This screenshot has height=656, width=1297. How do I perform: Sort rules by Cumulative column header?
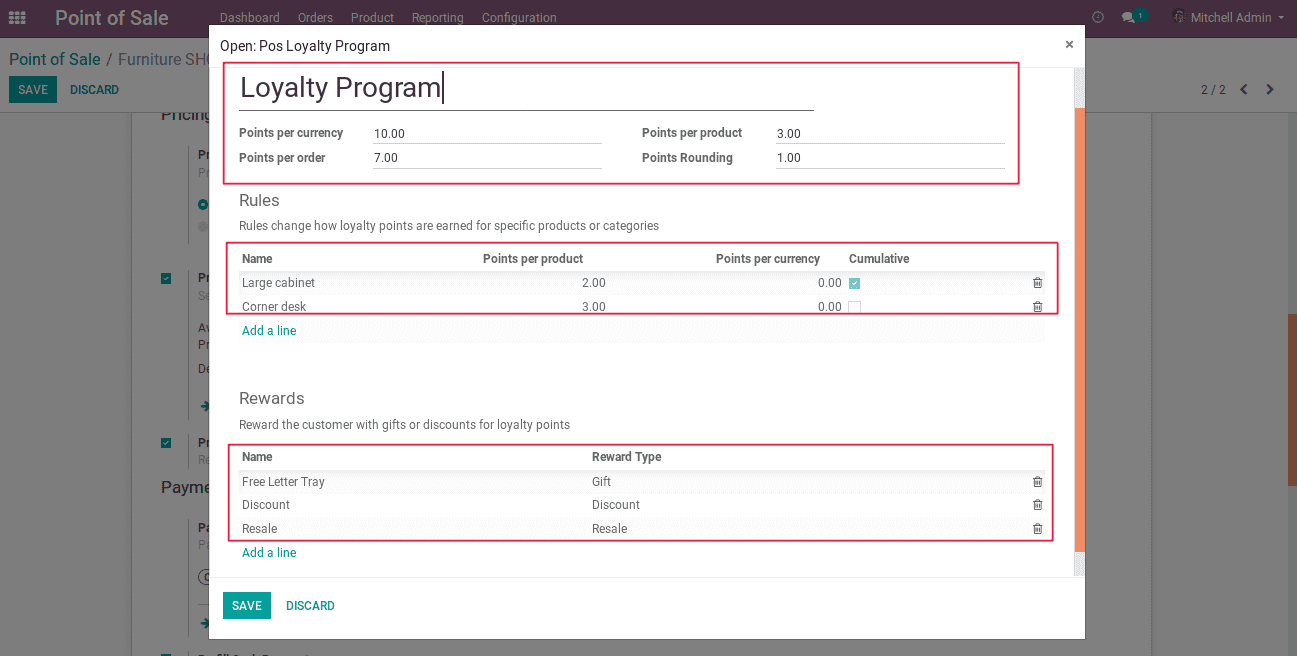(879, 259)
